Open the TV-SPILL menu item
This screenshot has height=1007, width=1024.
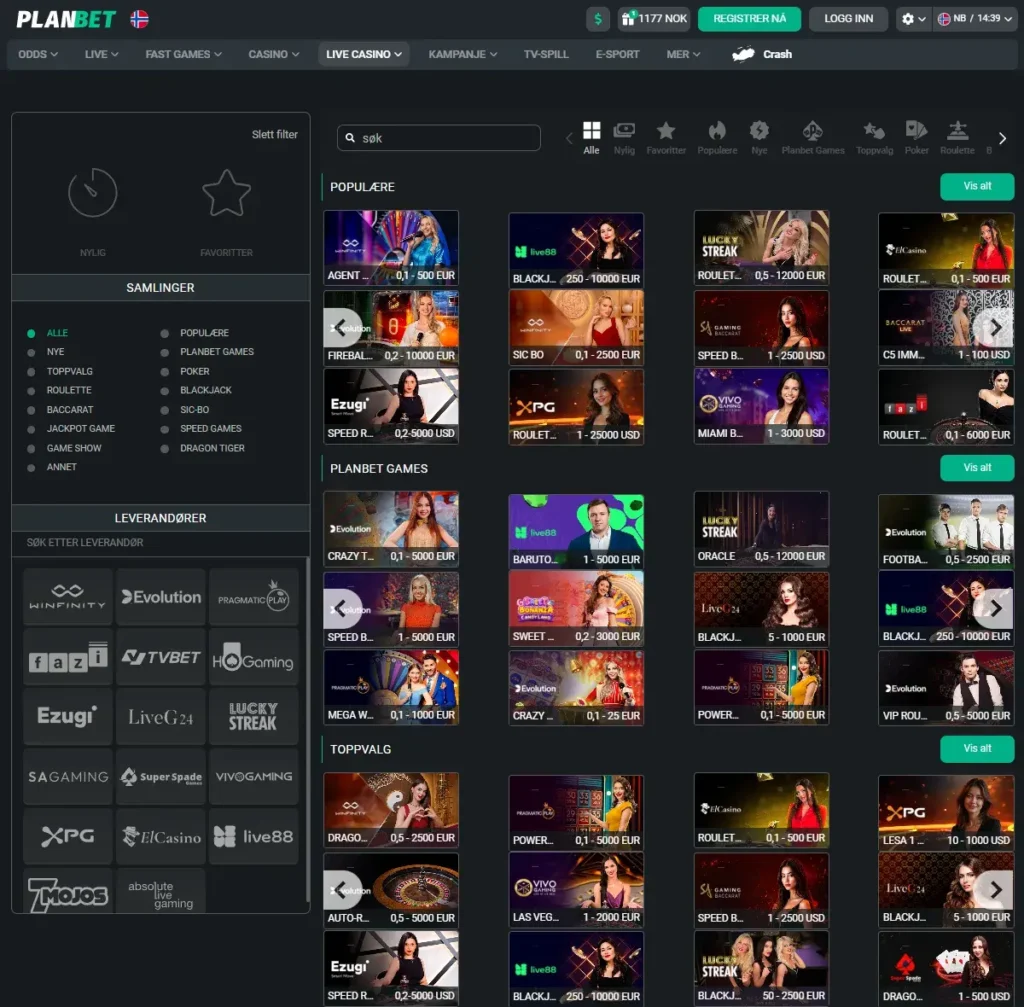tap(546, 54)
